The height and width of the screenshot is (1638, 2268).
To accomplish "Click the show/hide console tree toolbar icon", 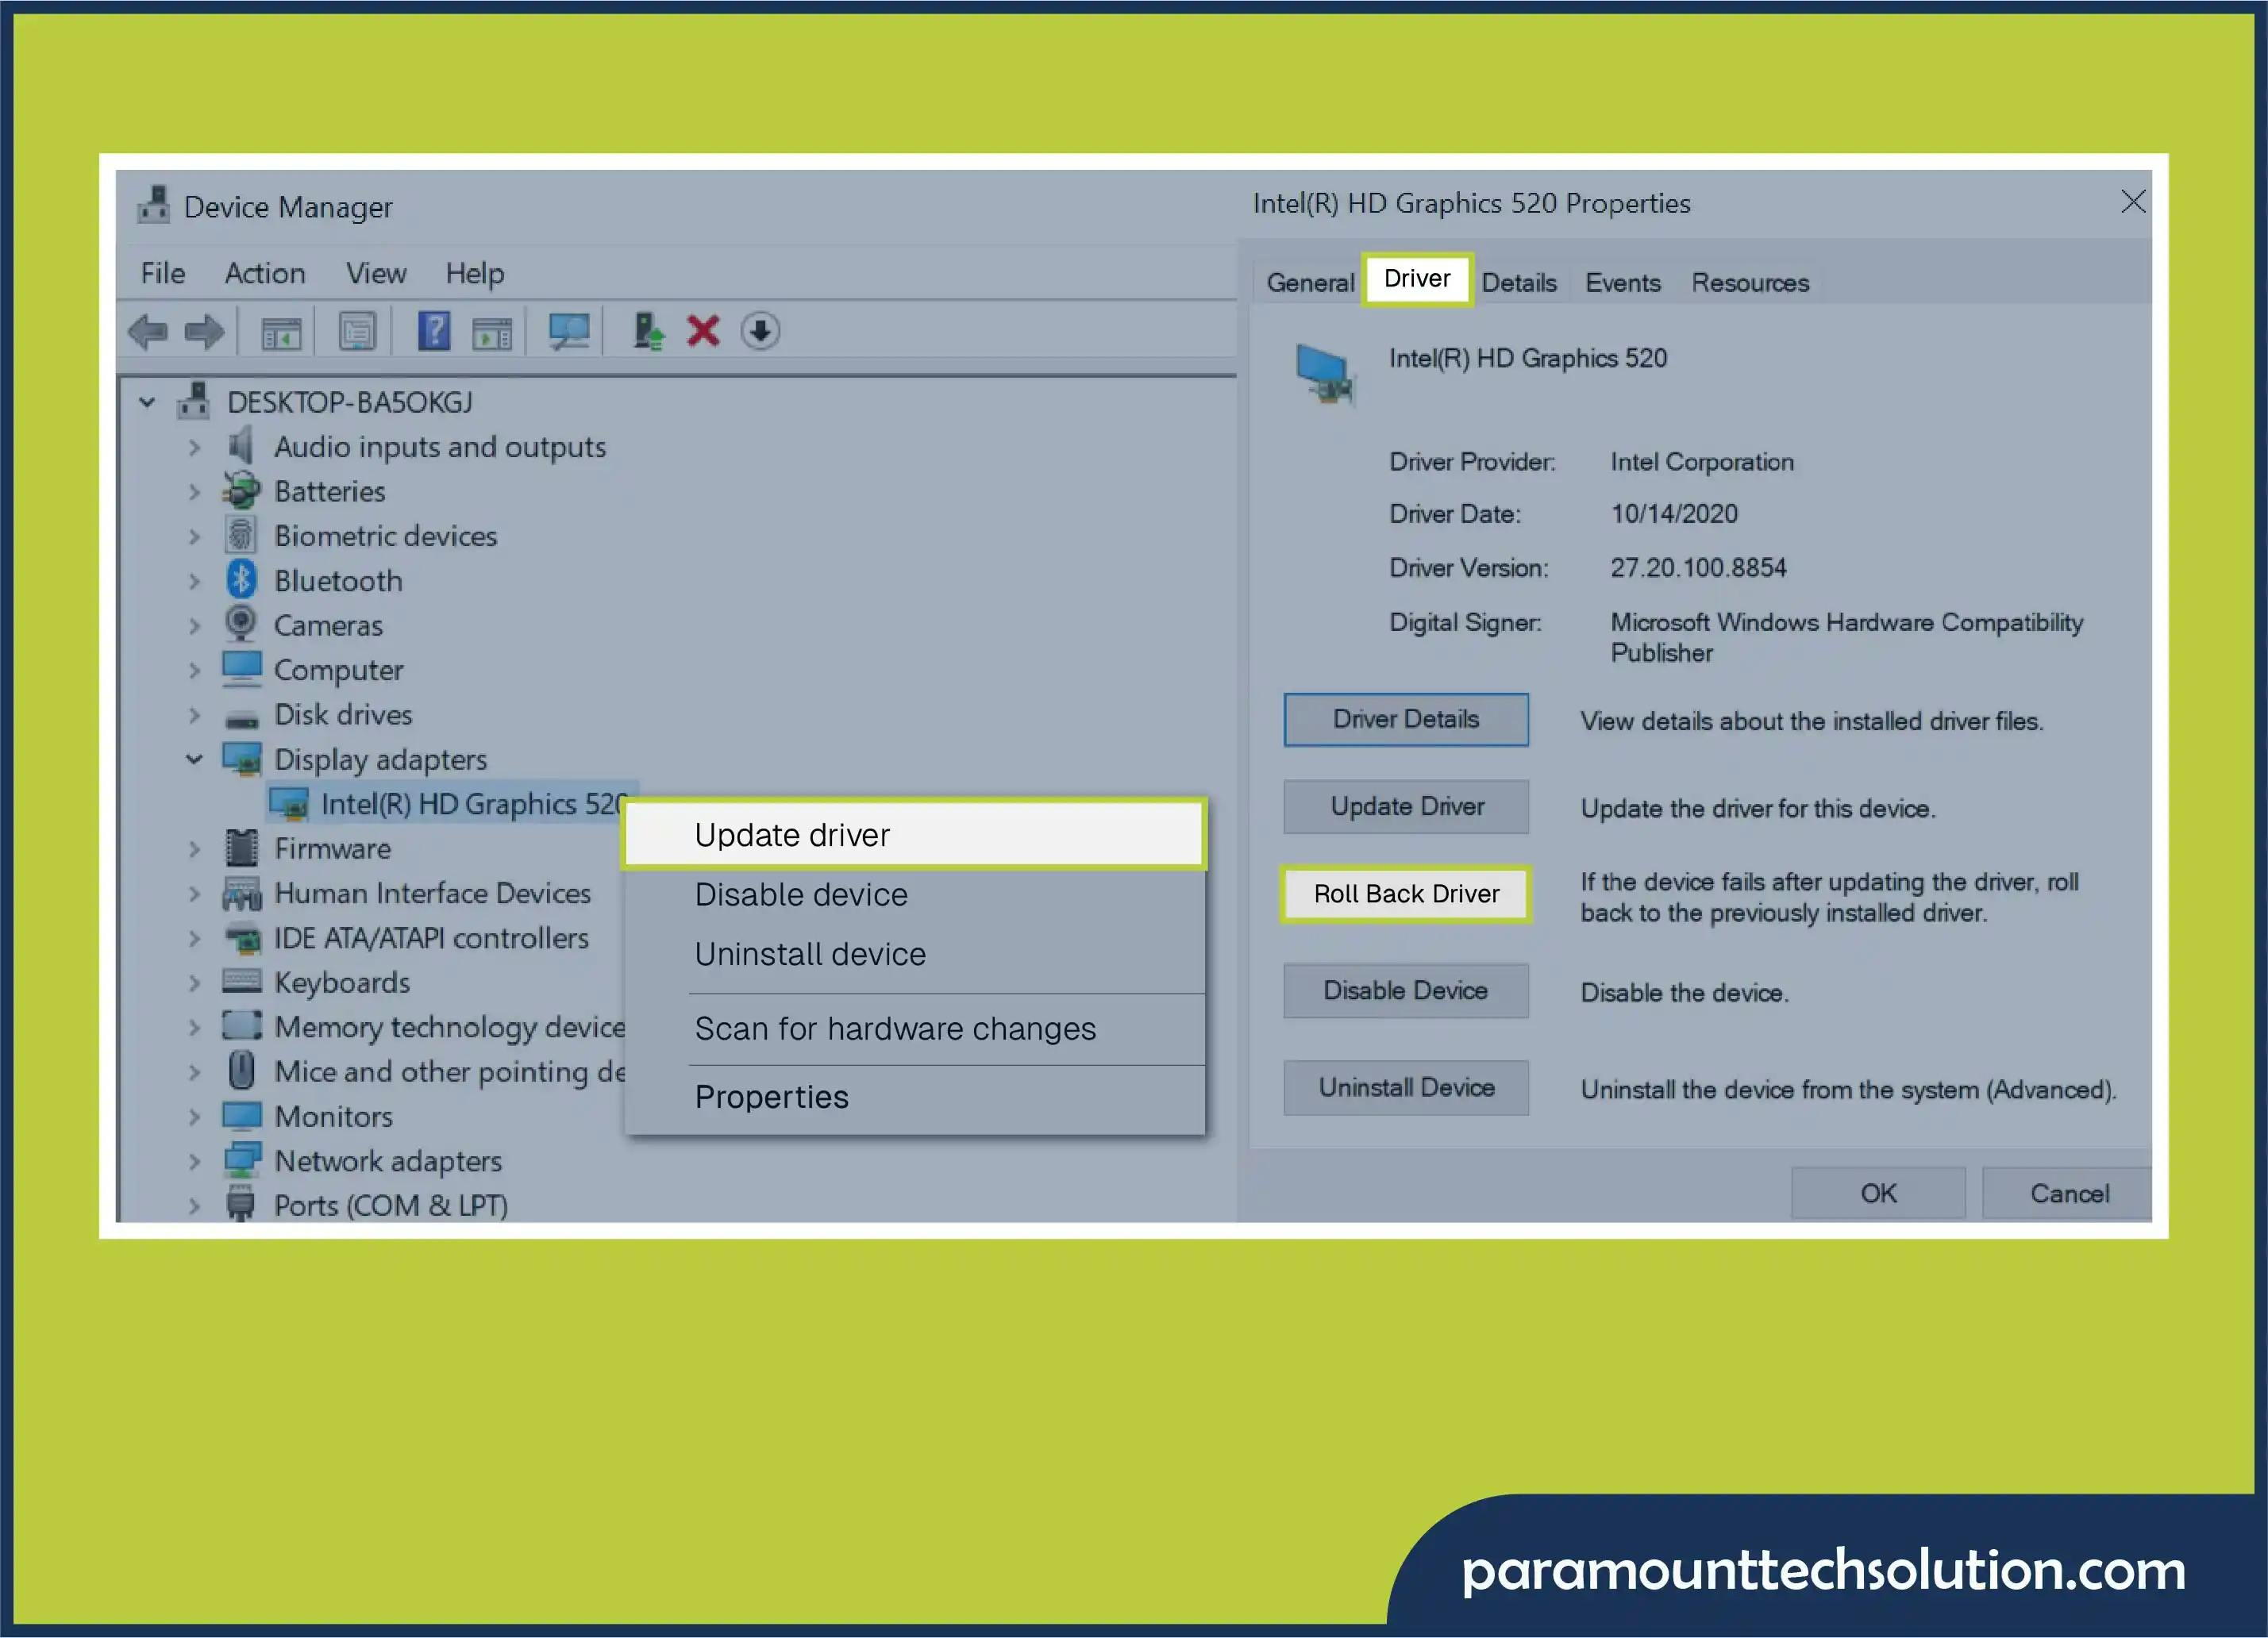I will [281, 333].
